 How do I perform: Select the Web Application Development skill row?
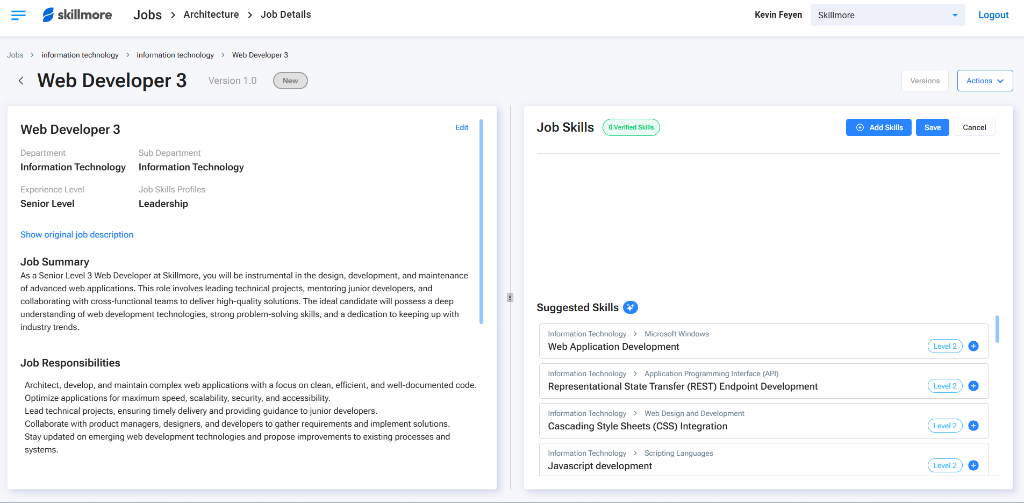[x=763, y=341]
